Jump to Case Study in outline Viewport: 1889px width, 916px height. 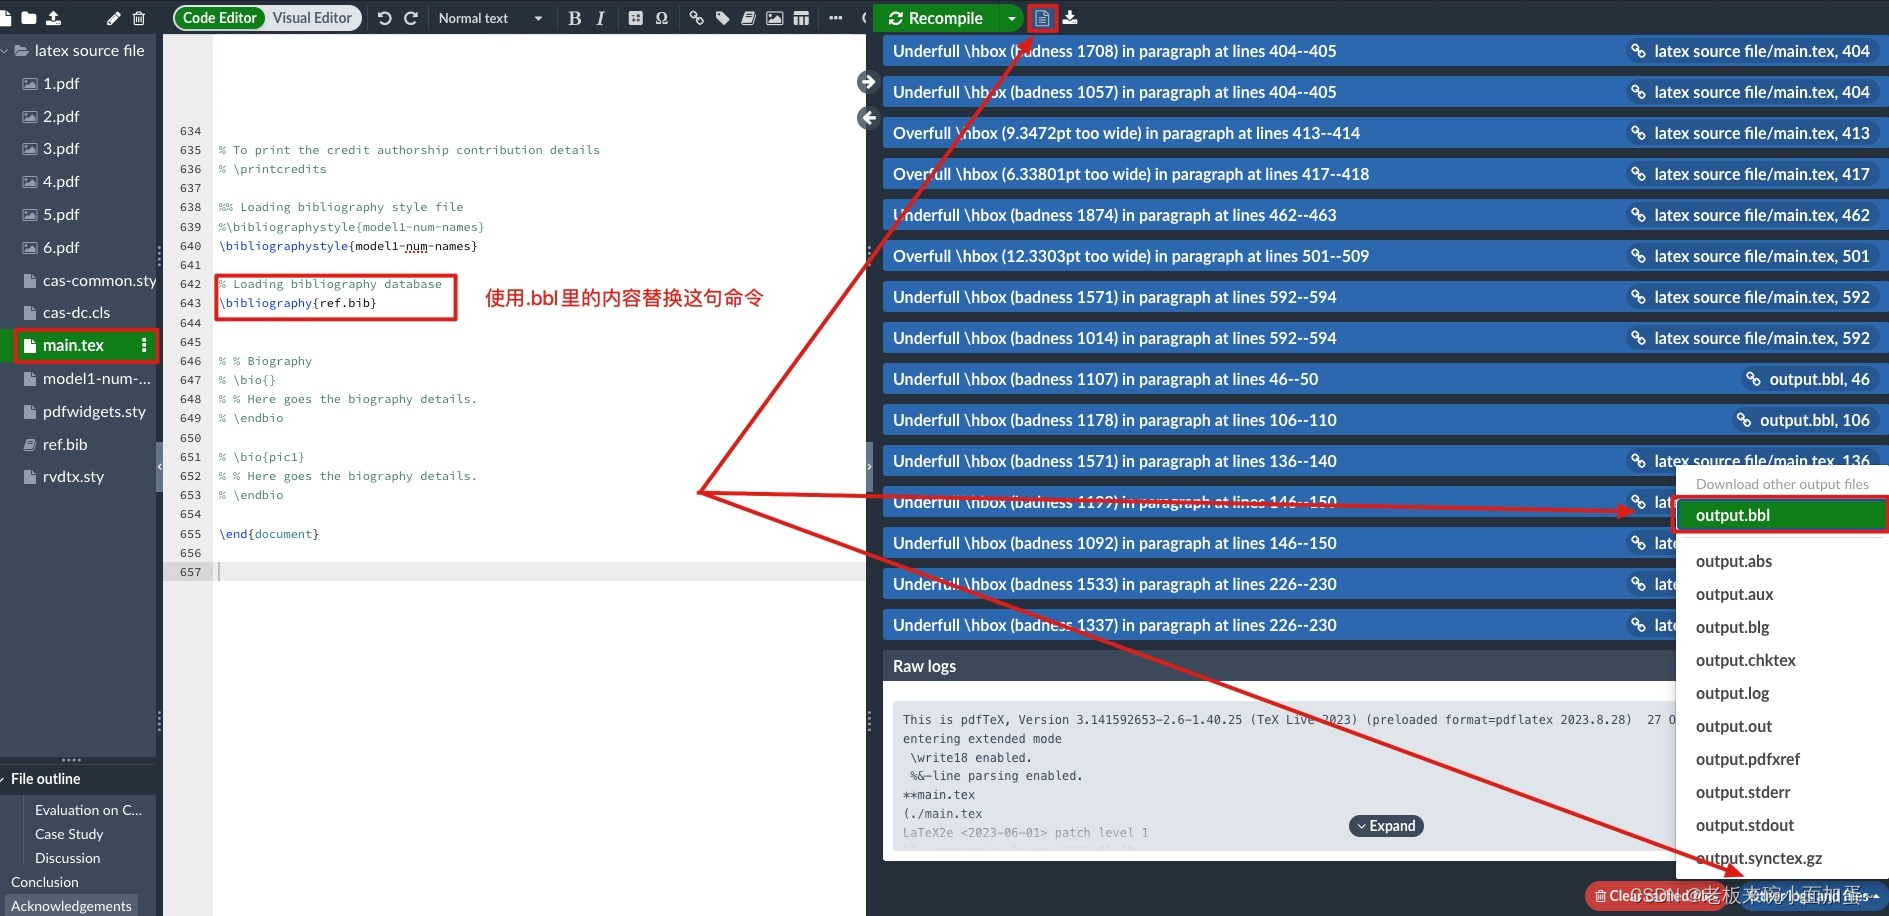(69, 834)
